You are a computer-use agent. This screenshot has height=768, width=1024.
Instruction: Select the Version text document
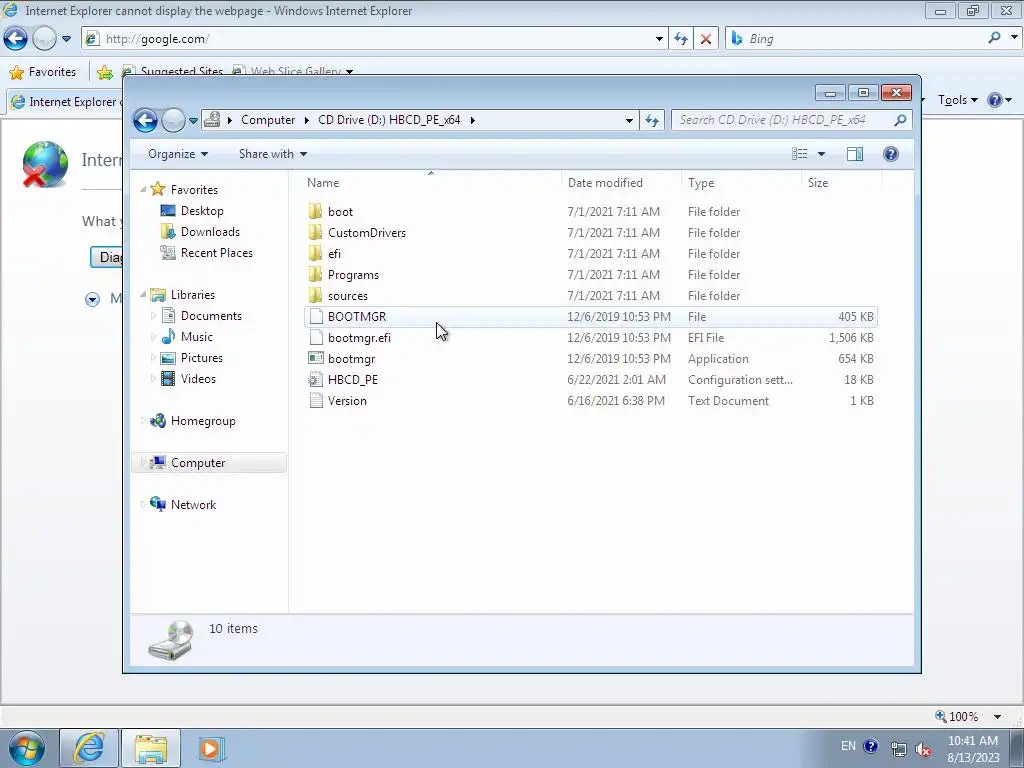click(x=590, y=401)
